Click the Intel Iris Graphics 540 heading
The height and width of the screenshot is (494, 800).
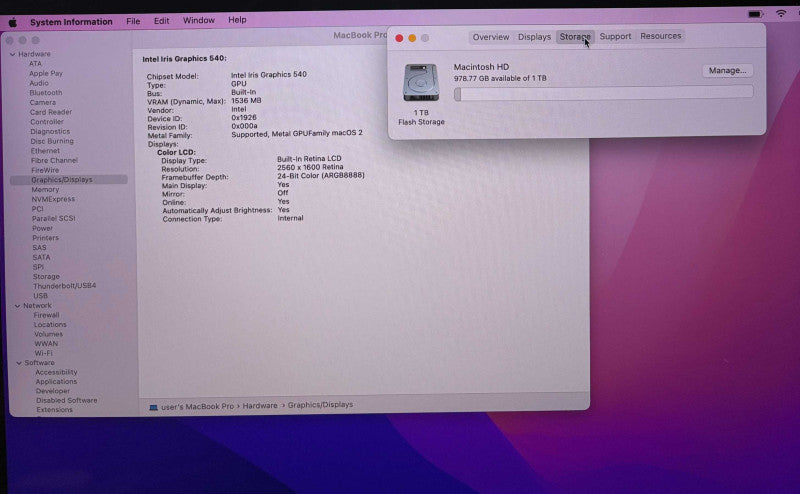pyautogui.click(x=184, y=59)
